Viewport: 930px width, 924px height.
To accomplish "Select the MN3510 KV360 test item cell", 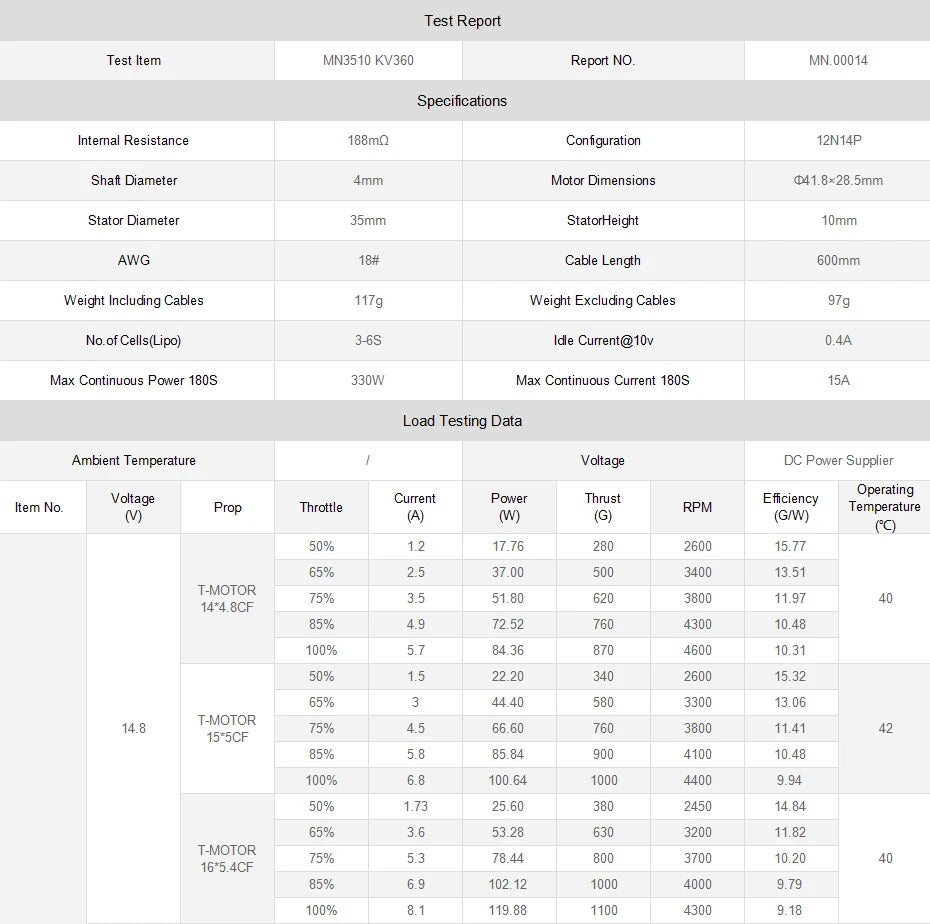I will coord(368,61).
